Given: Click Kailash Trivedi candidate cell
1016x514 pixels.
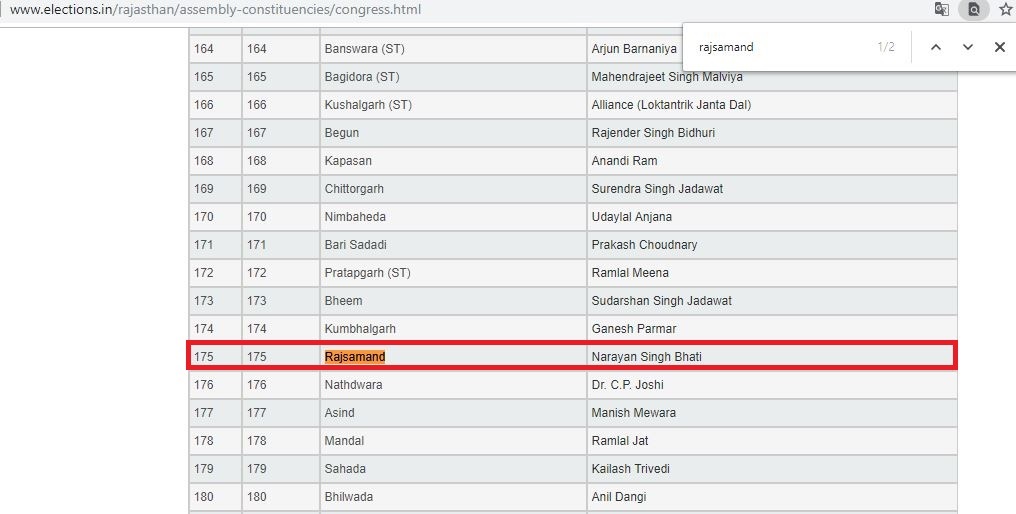Looking at the screenshot, I should coord(631,469).
